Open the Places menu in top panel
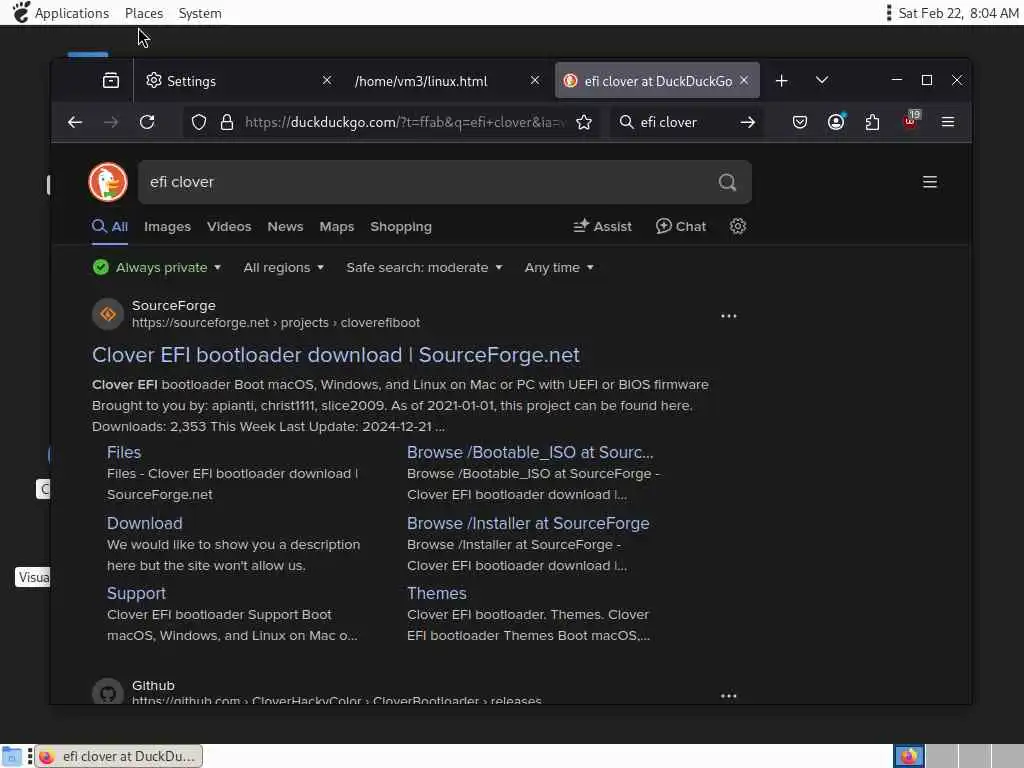Image resolution: width=1024 pixels, height=768 pixels. (144, 13)
